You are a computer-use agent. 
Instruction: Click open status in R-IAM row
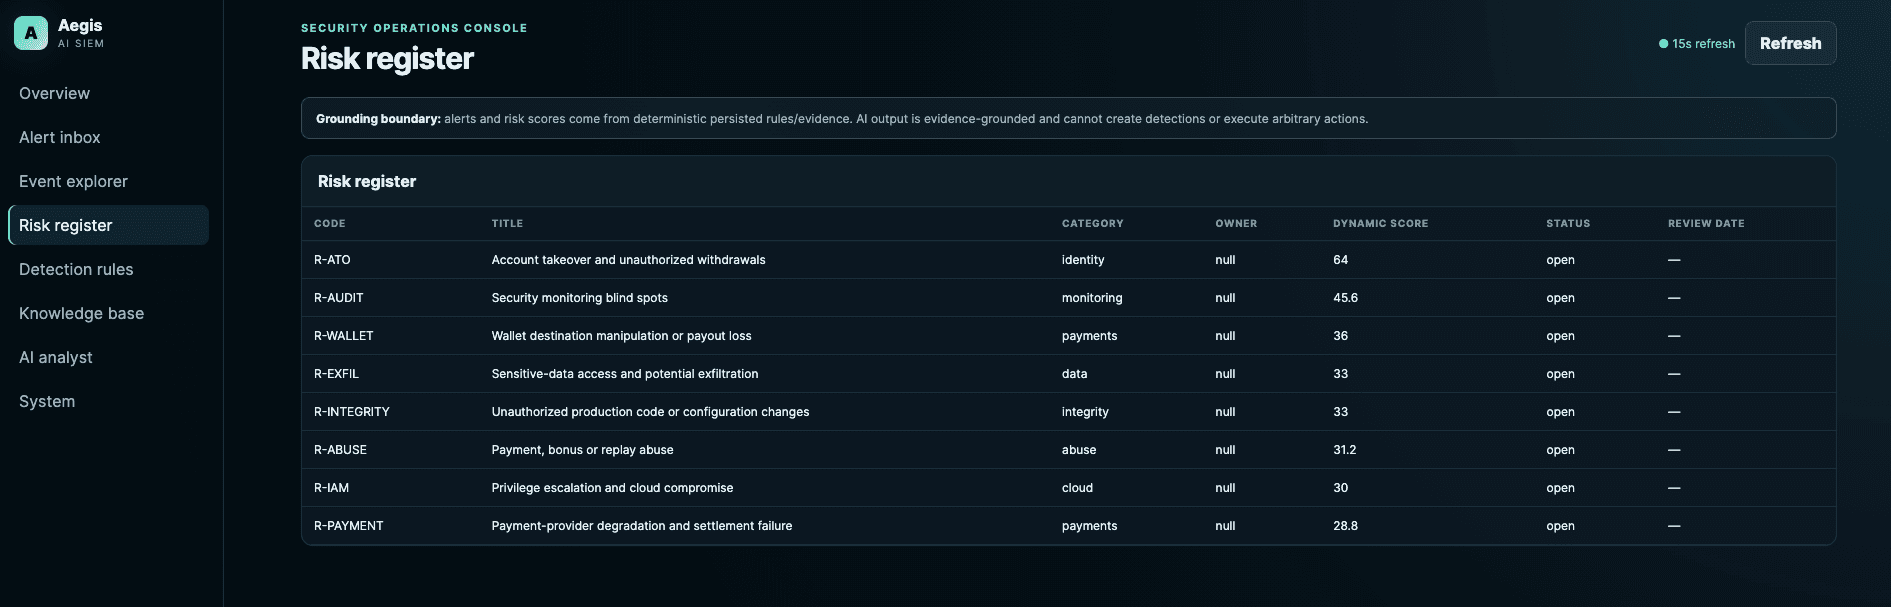tap(1560, 488)
